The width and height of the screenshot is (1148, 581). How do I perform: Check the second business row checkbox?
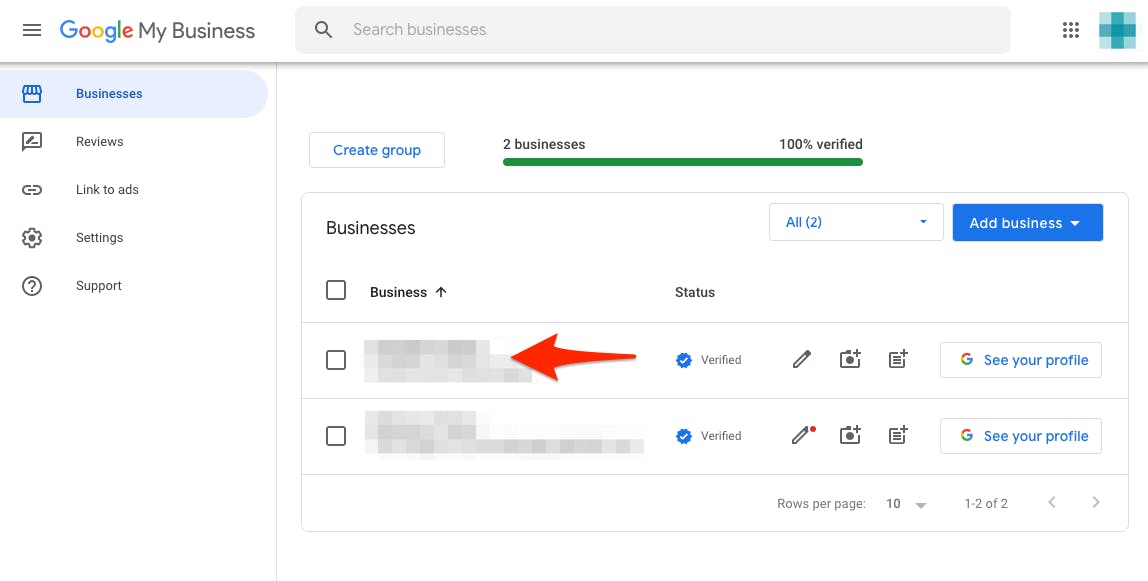336,436
